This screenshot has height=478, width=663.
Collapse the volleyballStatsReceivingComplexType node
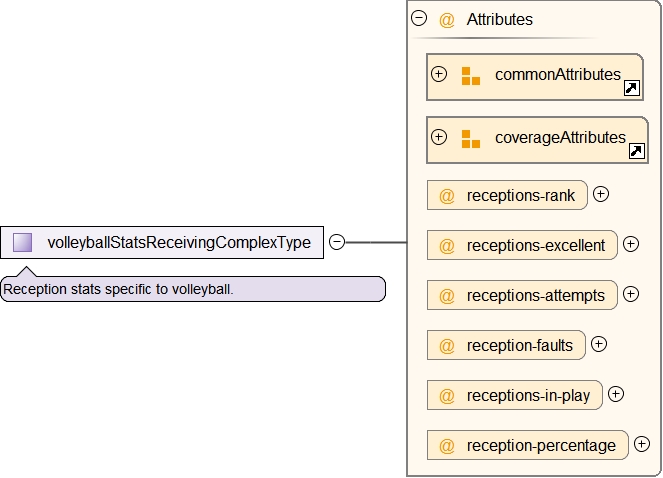[x=337, y=242]
